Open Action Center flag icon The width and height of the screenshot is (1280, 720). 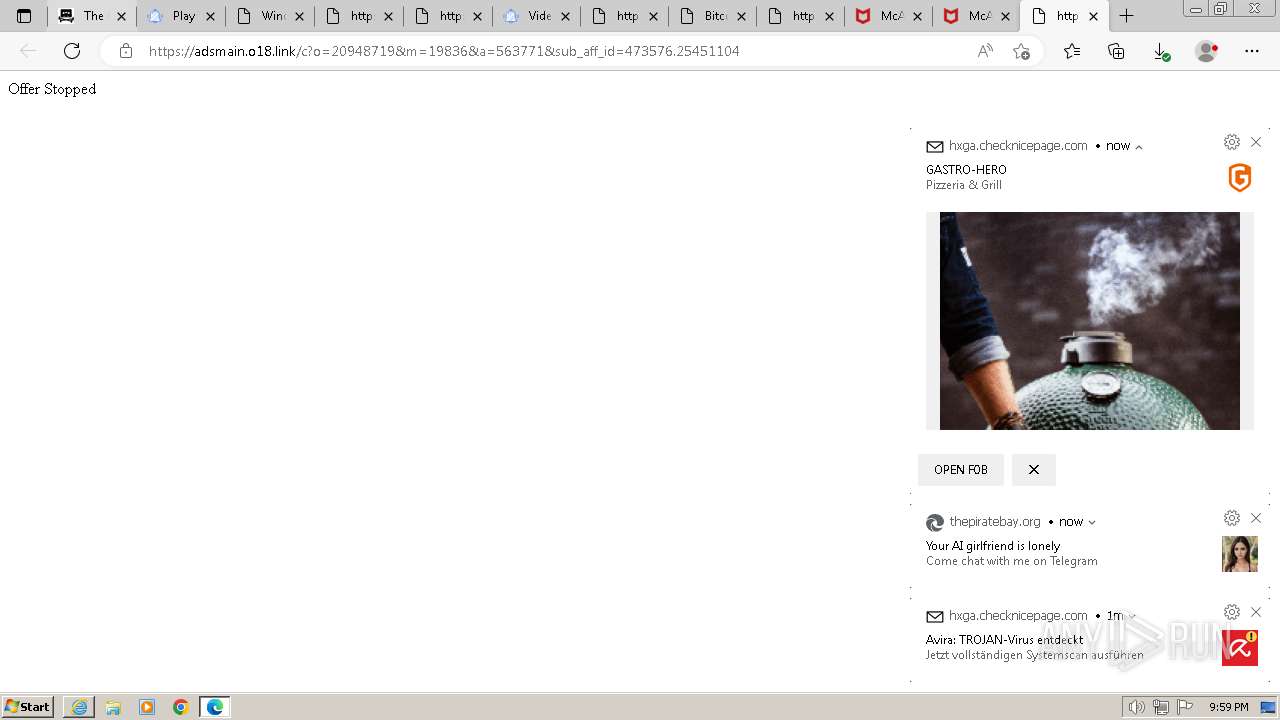coord(1185,707)
